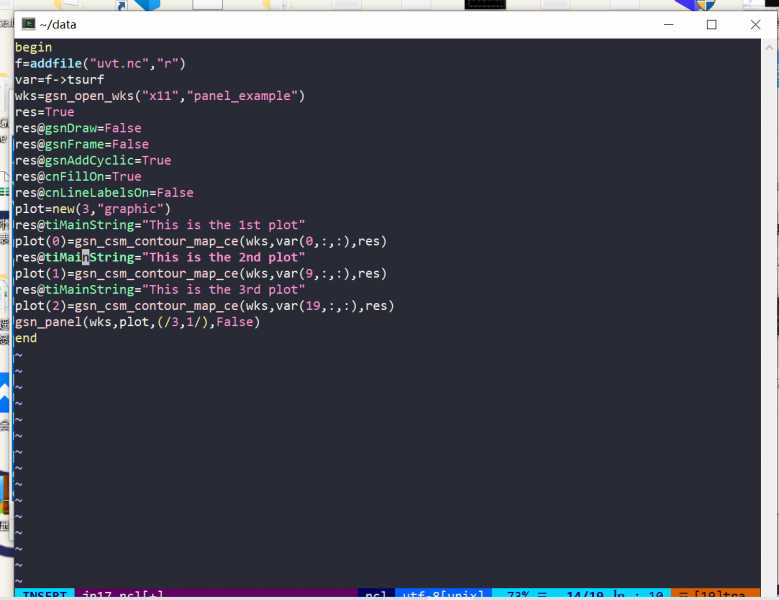This screenshot has height=600, width=779.
Task: Maximize the ~/data terminal window
Action: tap(711, 24)
